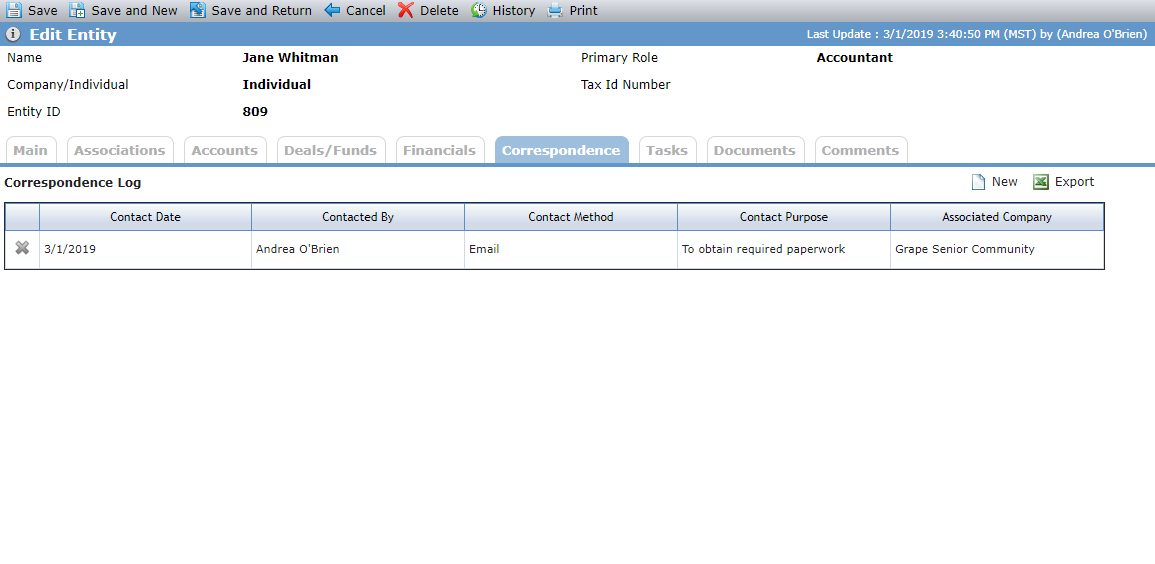
Task: Click 'To obtain required paperwork' cell
Action: [x=784, y=250]
